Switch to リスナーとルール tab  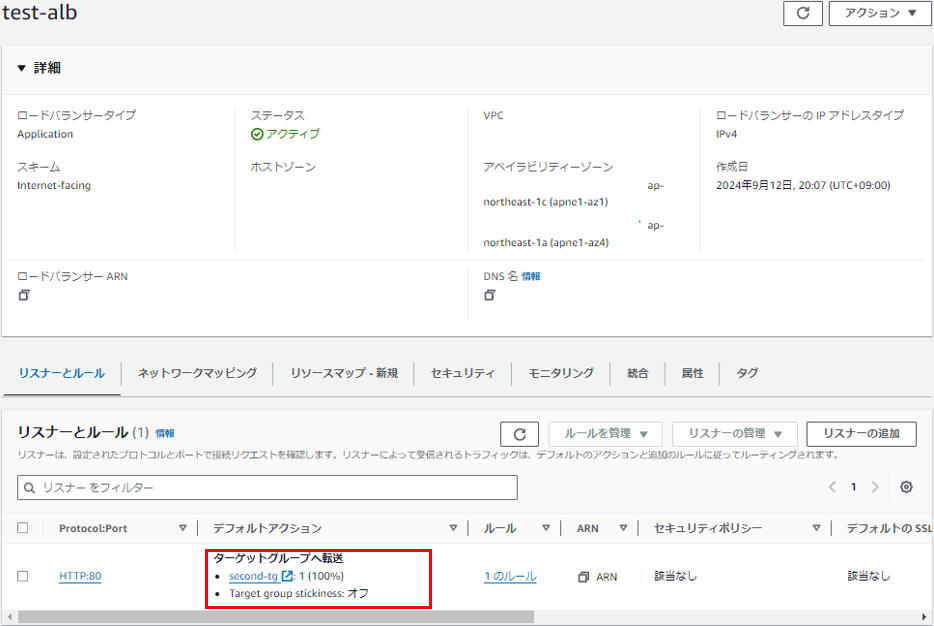(x=61, y=373)
